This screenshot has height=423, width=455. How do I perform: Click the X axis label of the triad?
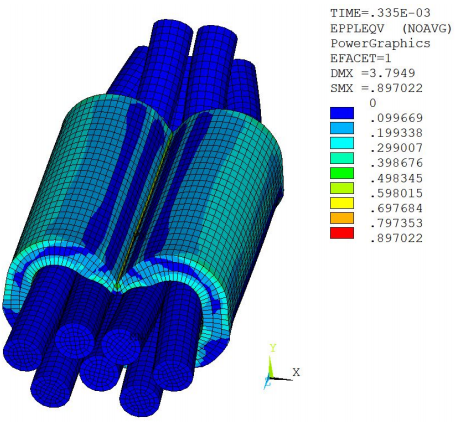296,372
